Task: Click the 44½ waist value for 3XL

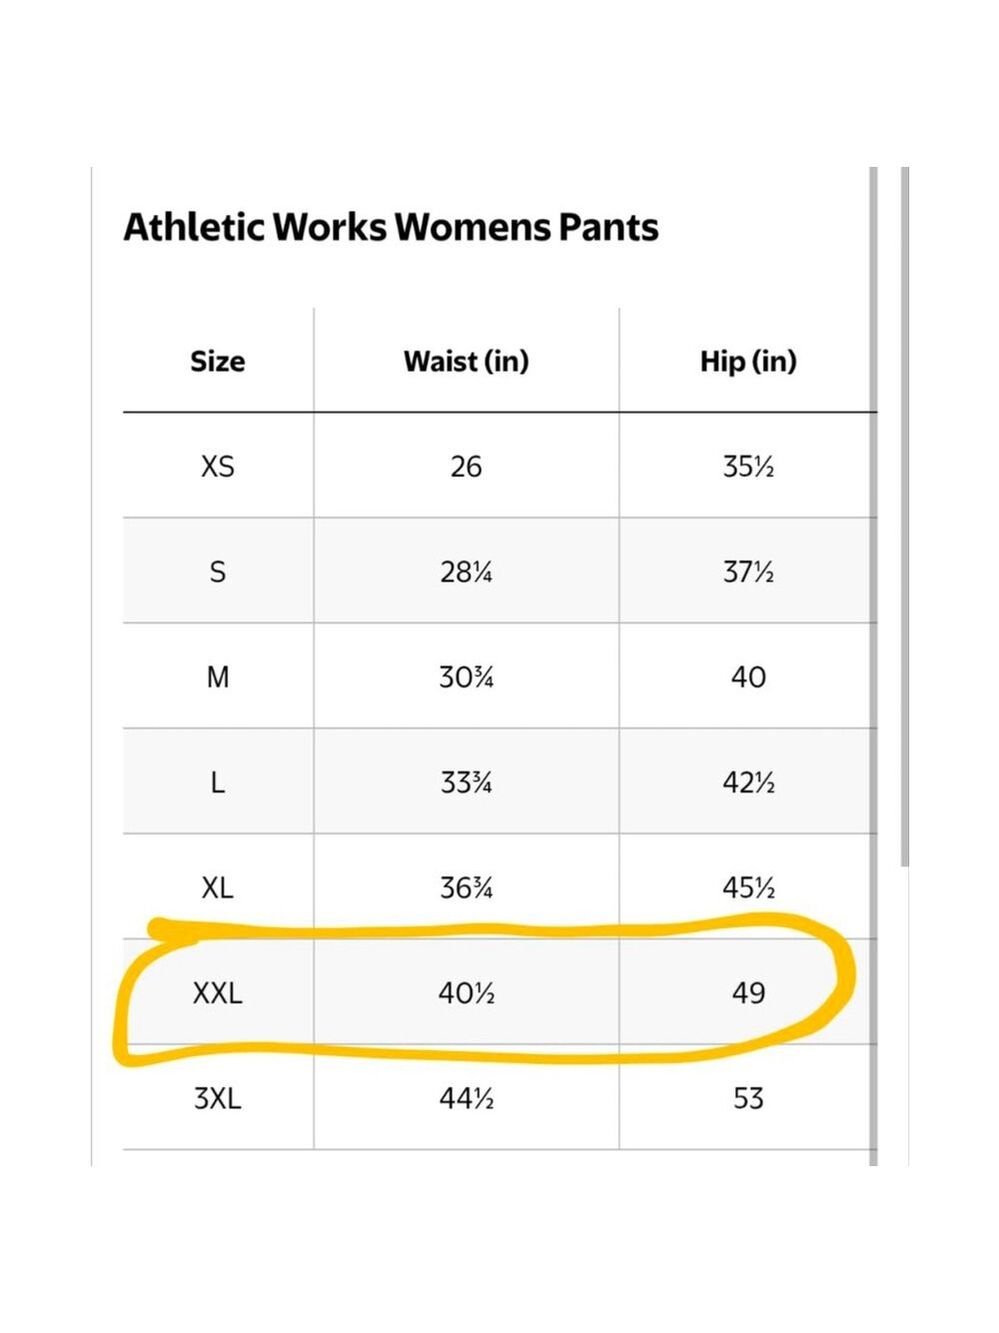Action: click(x=466, y=1098)
